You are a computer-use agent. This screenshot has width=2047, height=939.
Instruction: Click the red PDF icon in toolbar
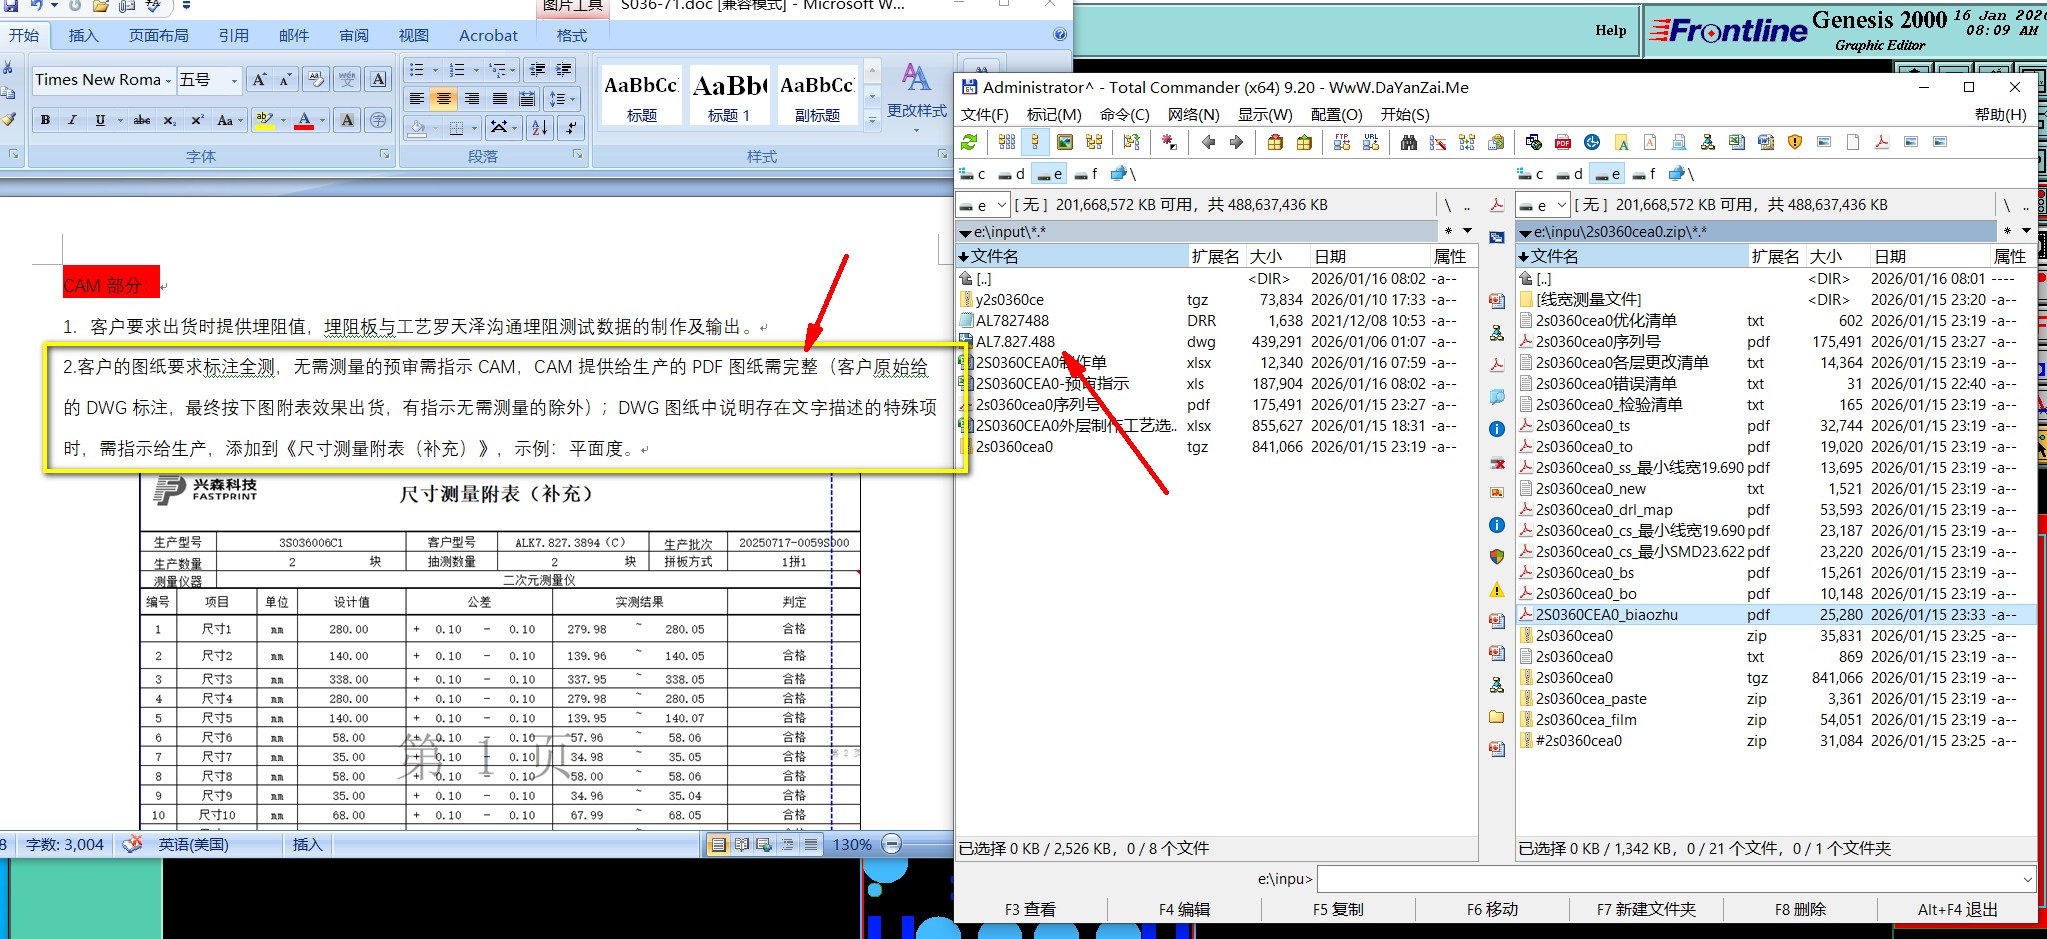click(x=1563, y=142)
